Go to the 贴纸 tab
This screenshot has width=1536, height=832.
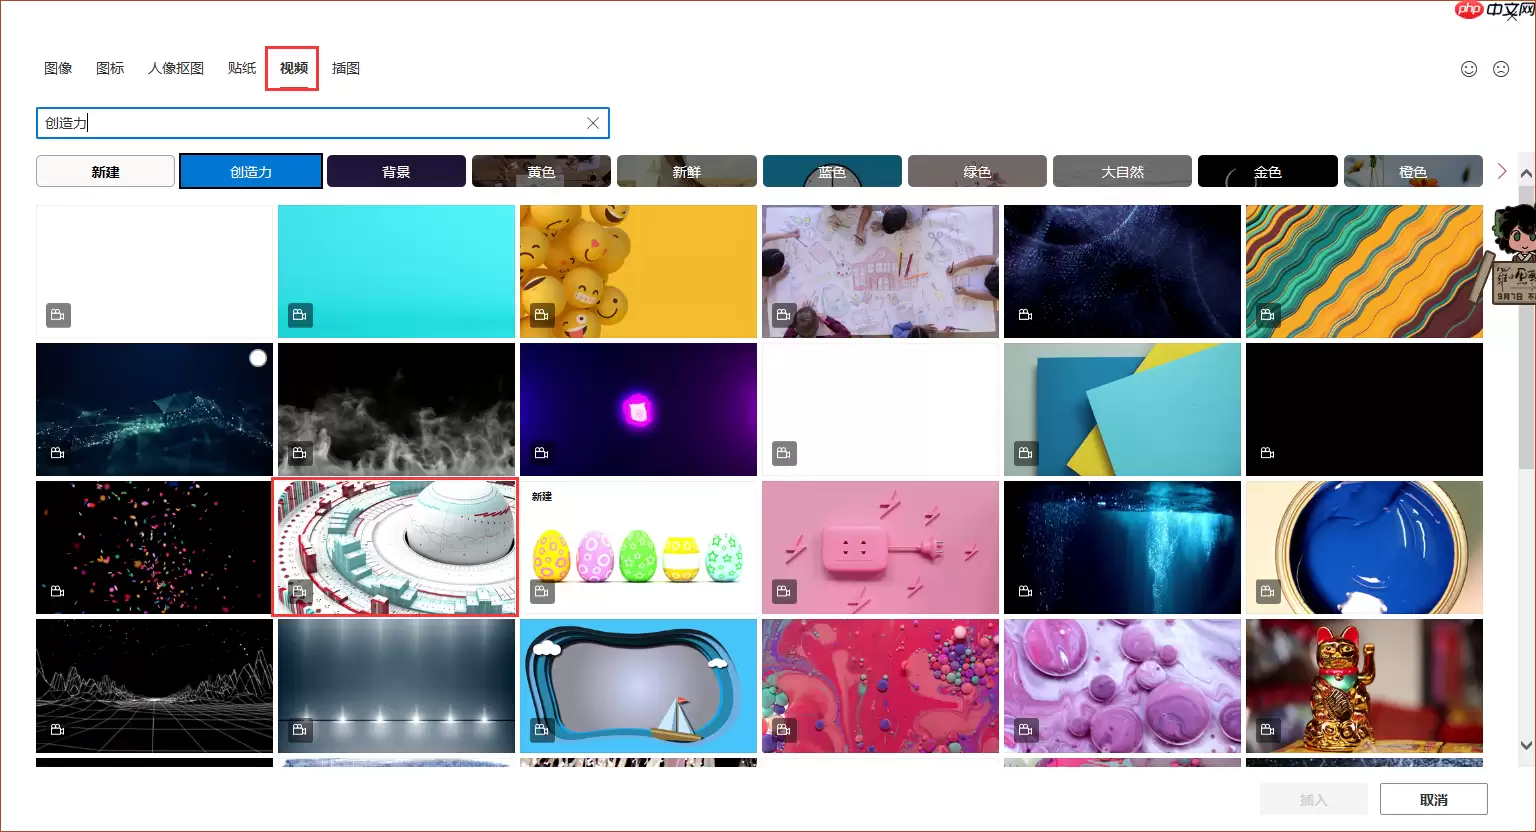click(242, 68)
